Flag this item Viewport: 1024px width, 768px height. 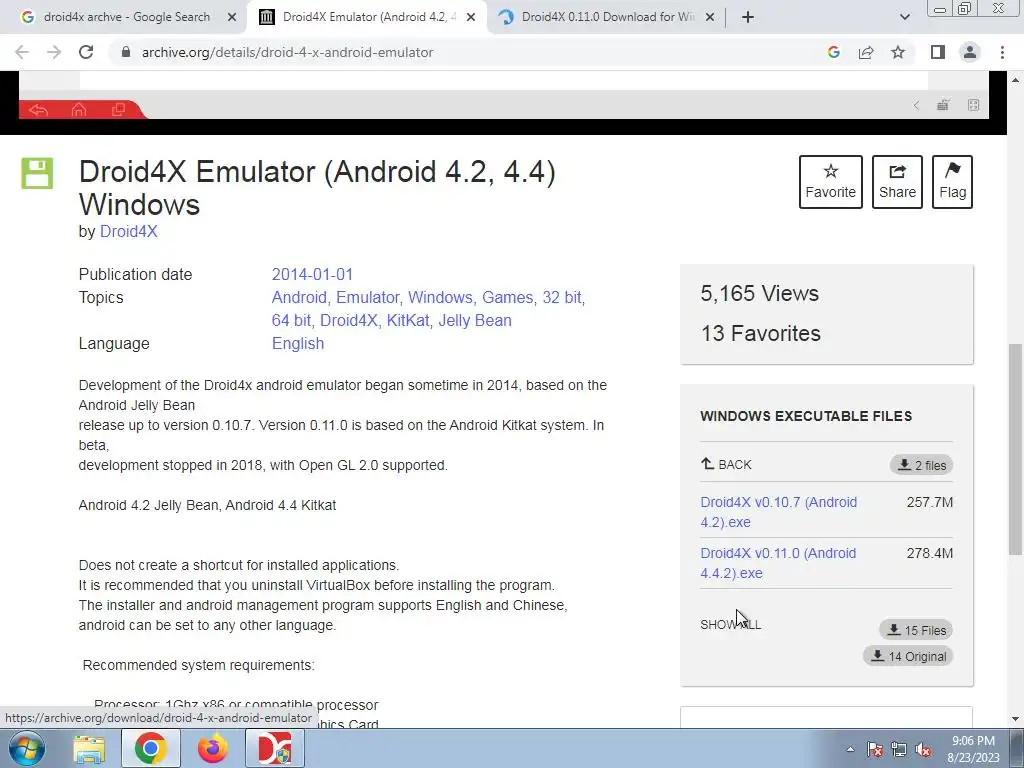pyautogui.click(x=952, y=182)
